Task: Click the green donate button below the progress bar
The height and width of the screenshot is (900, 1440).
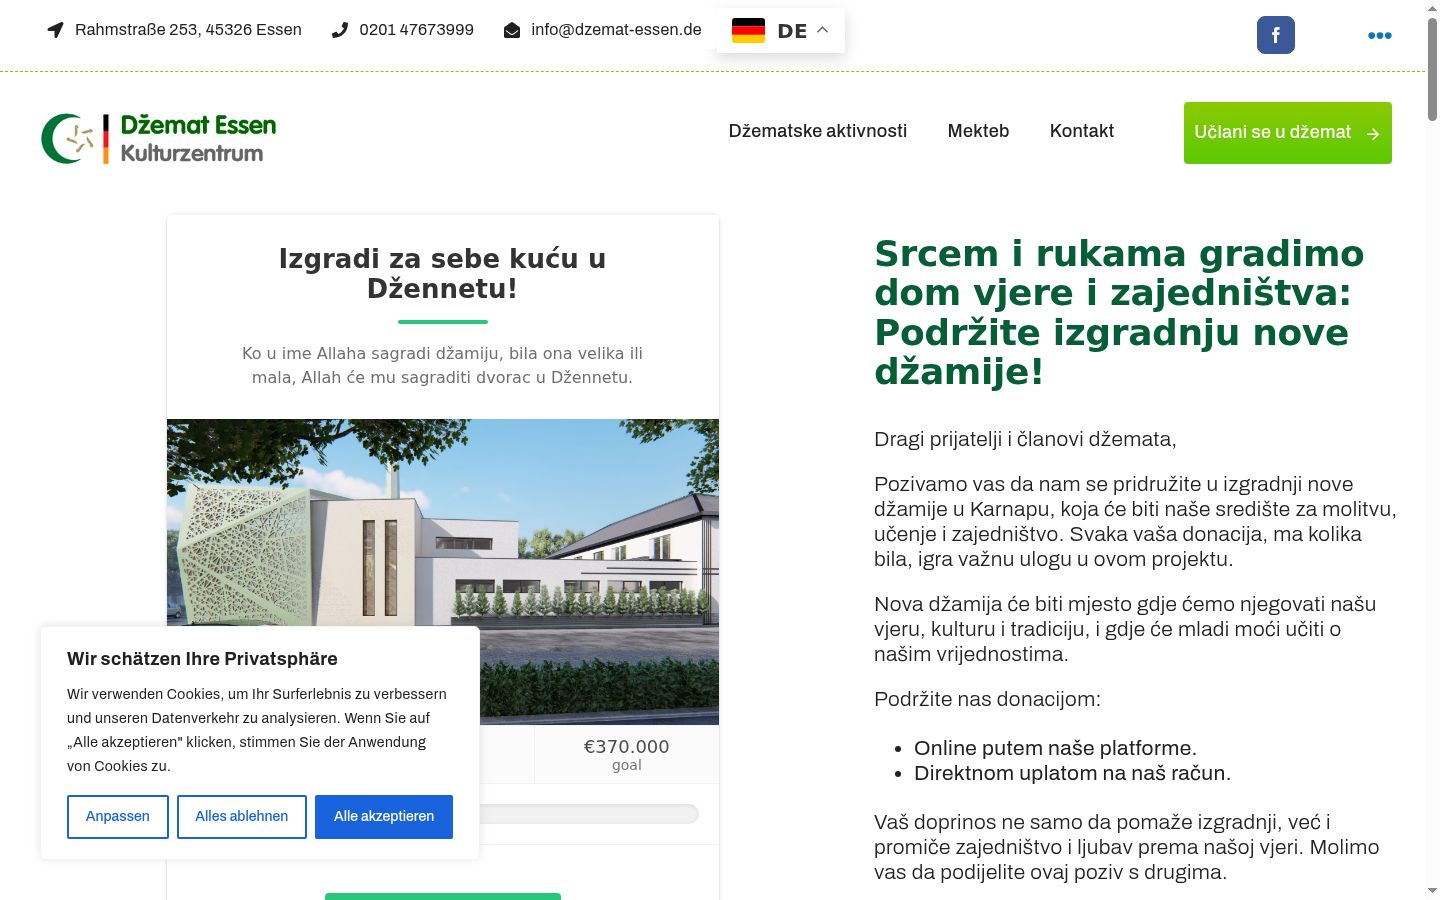Action: [x=443, y=896]
